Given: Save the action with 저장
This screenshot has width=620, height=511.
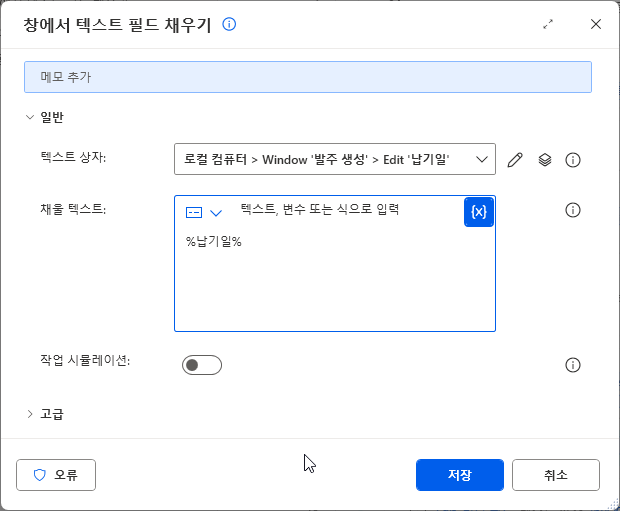Looking at the screenshot, I should point(459,475).
